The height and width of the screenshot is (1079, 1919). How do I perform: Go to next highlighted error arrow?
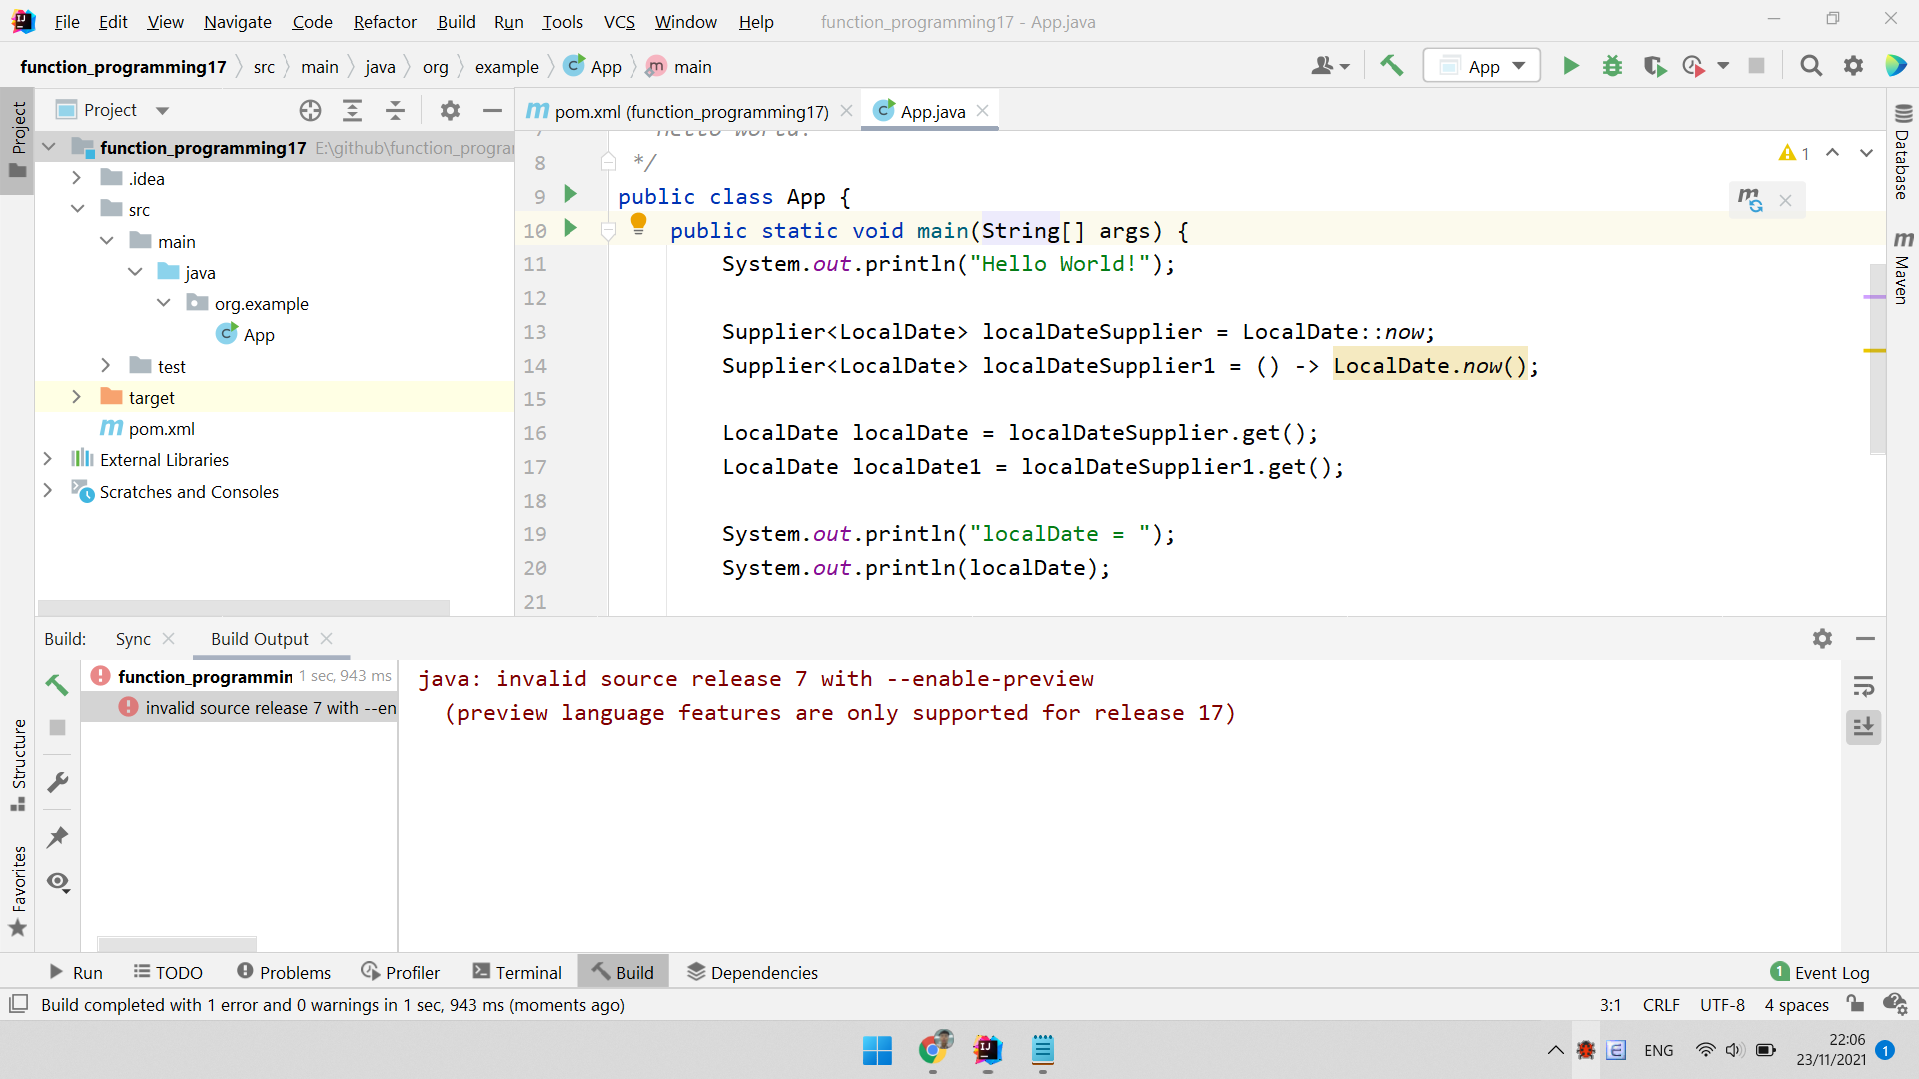click(x=1866, y=153)
